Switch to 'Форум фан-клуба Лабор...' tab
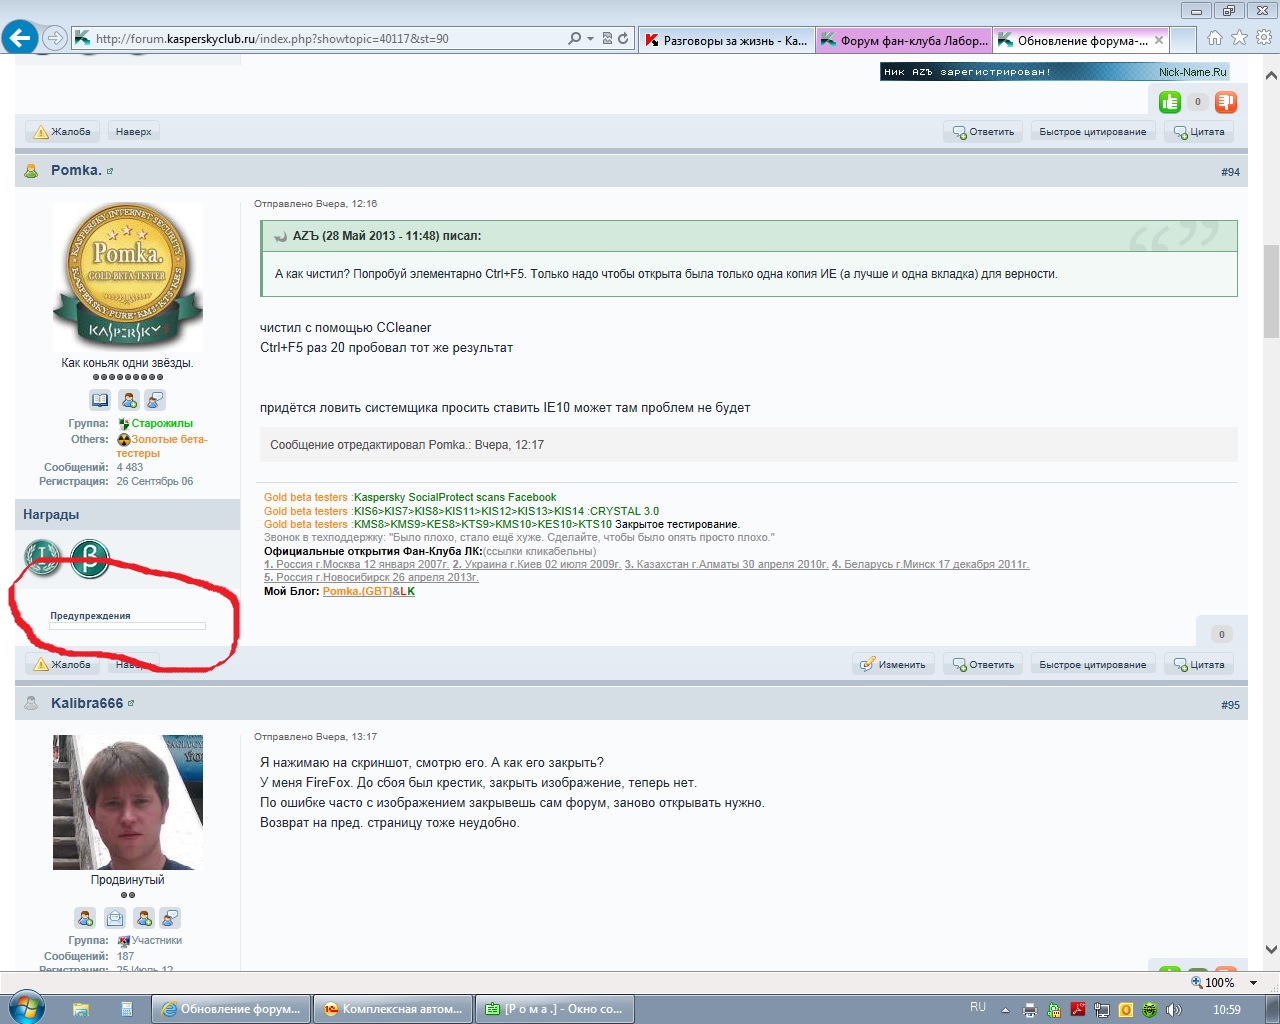This screenshot has height=1024, width=1280. pos(903,40)
